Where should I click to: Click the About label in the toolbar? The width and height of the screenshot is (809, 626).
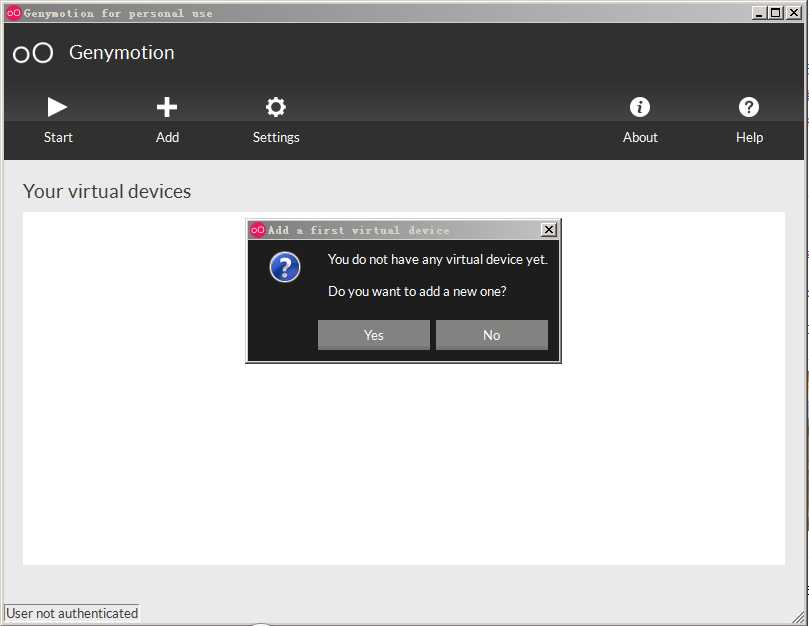[x=640, y=137]
